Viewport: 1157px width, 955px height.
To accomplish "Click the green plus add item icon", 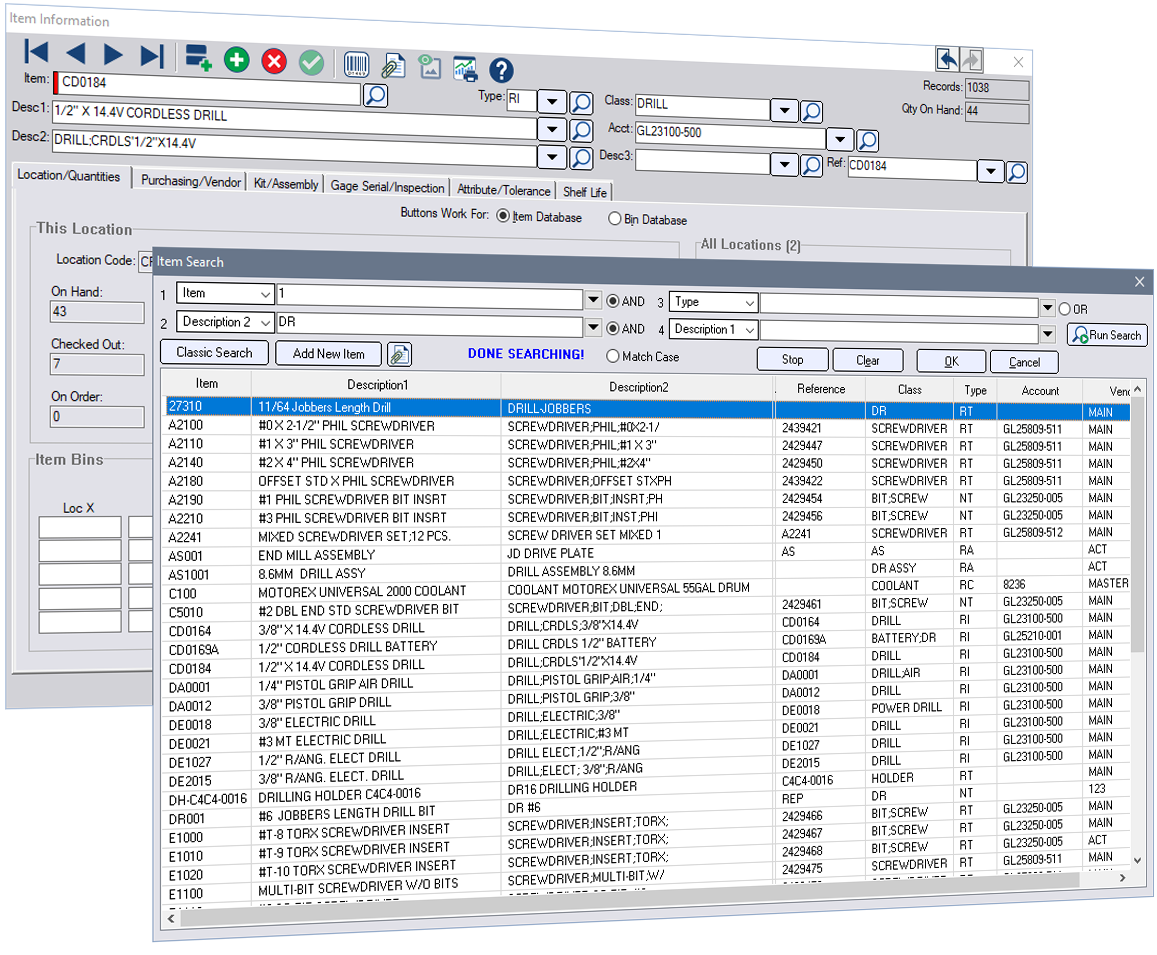I will (237, 60).
